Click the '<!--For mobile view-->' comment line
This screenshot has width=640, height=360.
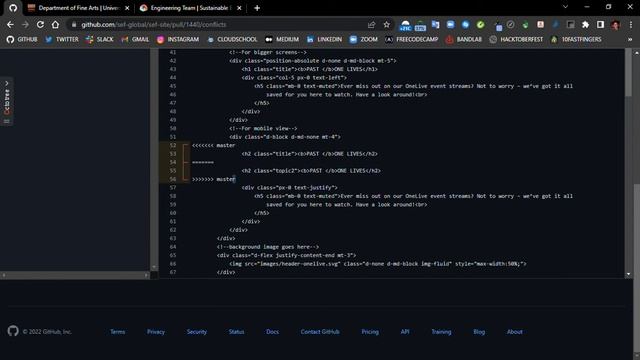point(263,129)
